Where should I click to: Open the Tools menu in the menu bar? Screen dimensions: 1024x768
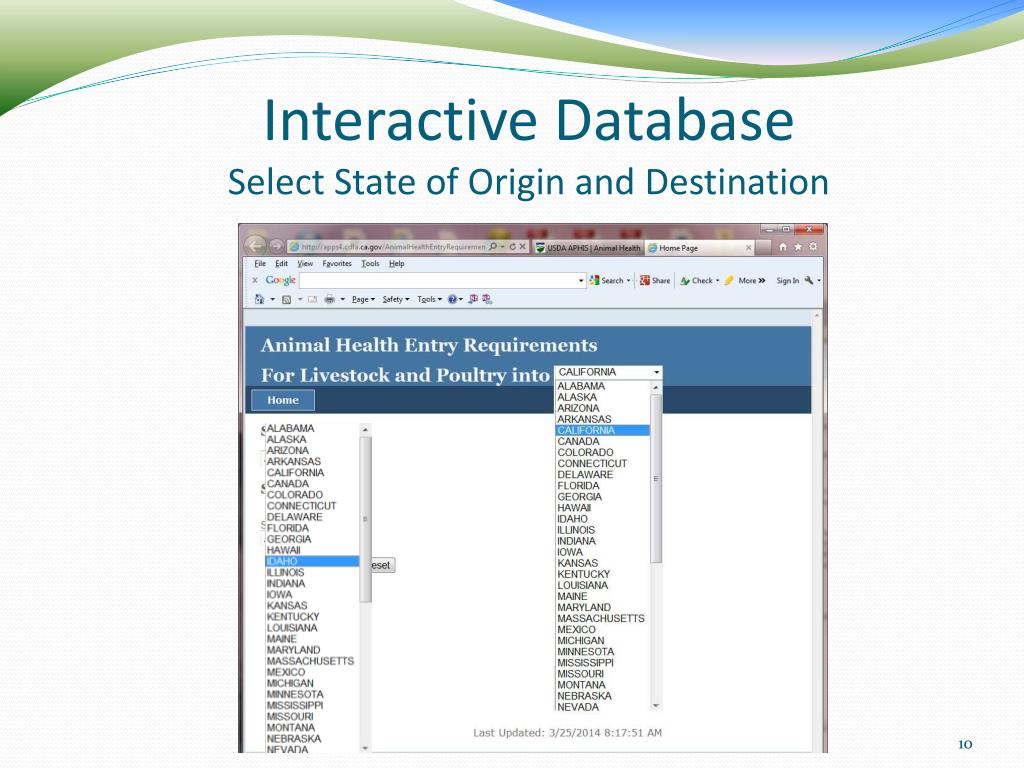coord(370,264)
